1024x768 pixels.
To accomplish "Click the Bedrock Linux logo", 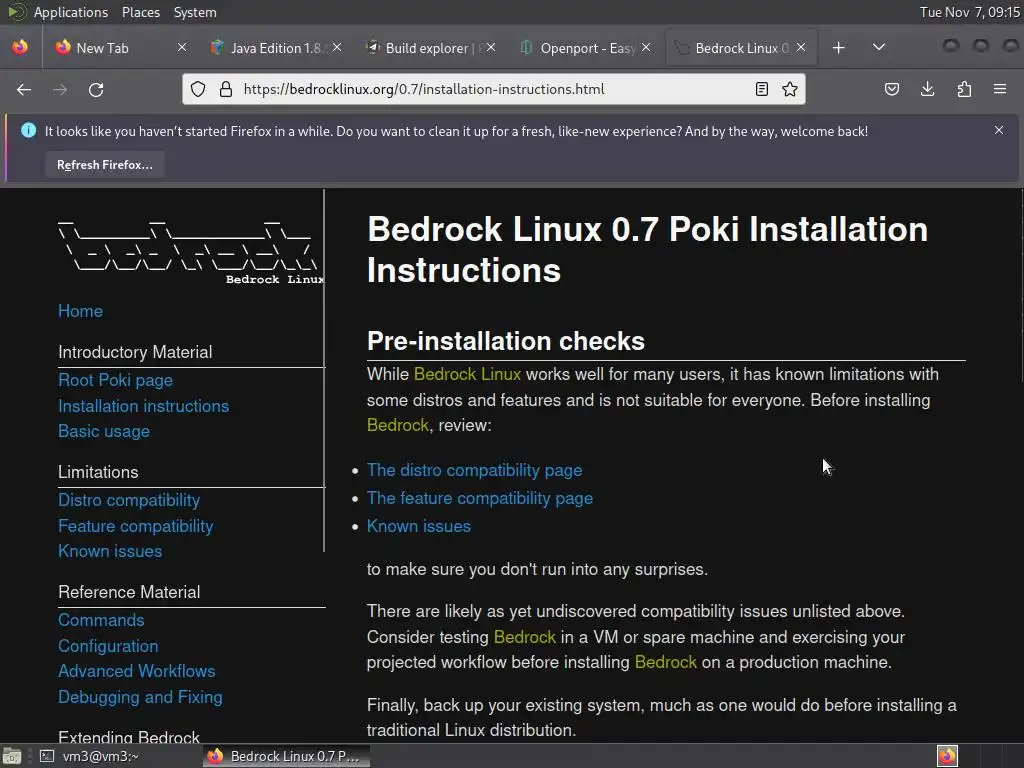I will pos(190,253).
